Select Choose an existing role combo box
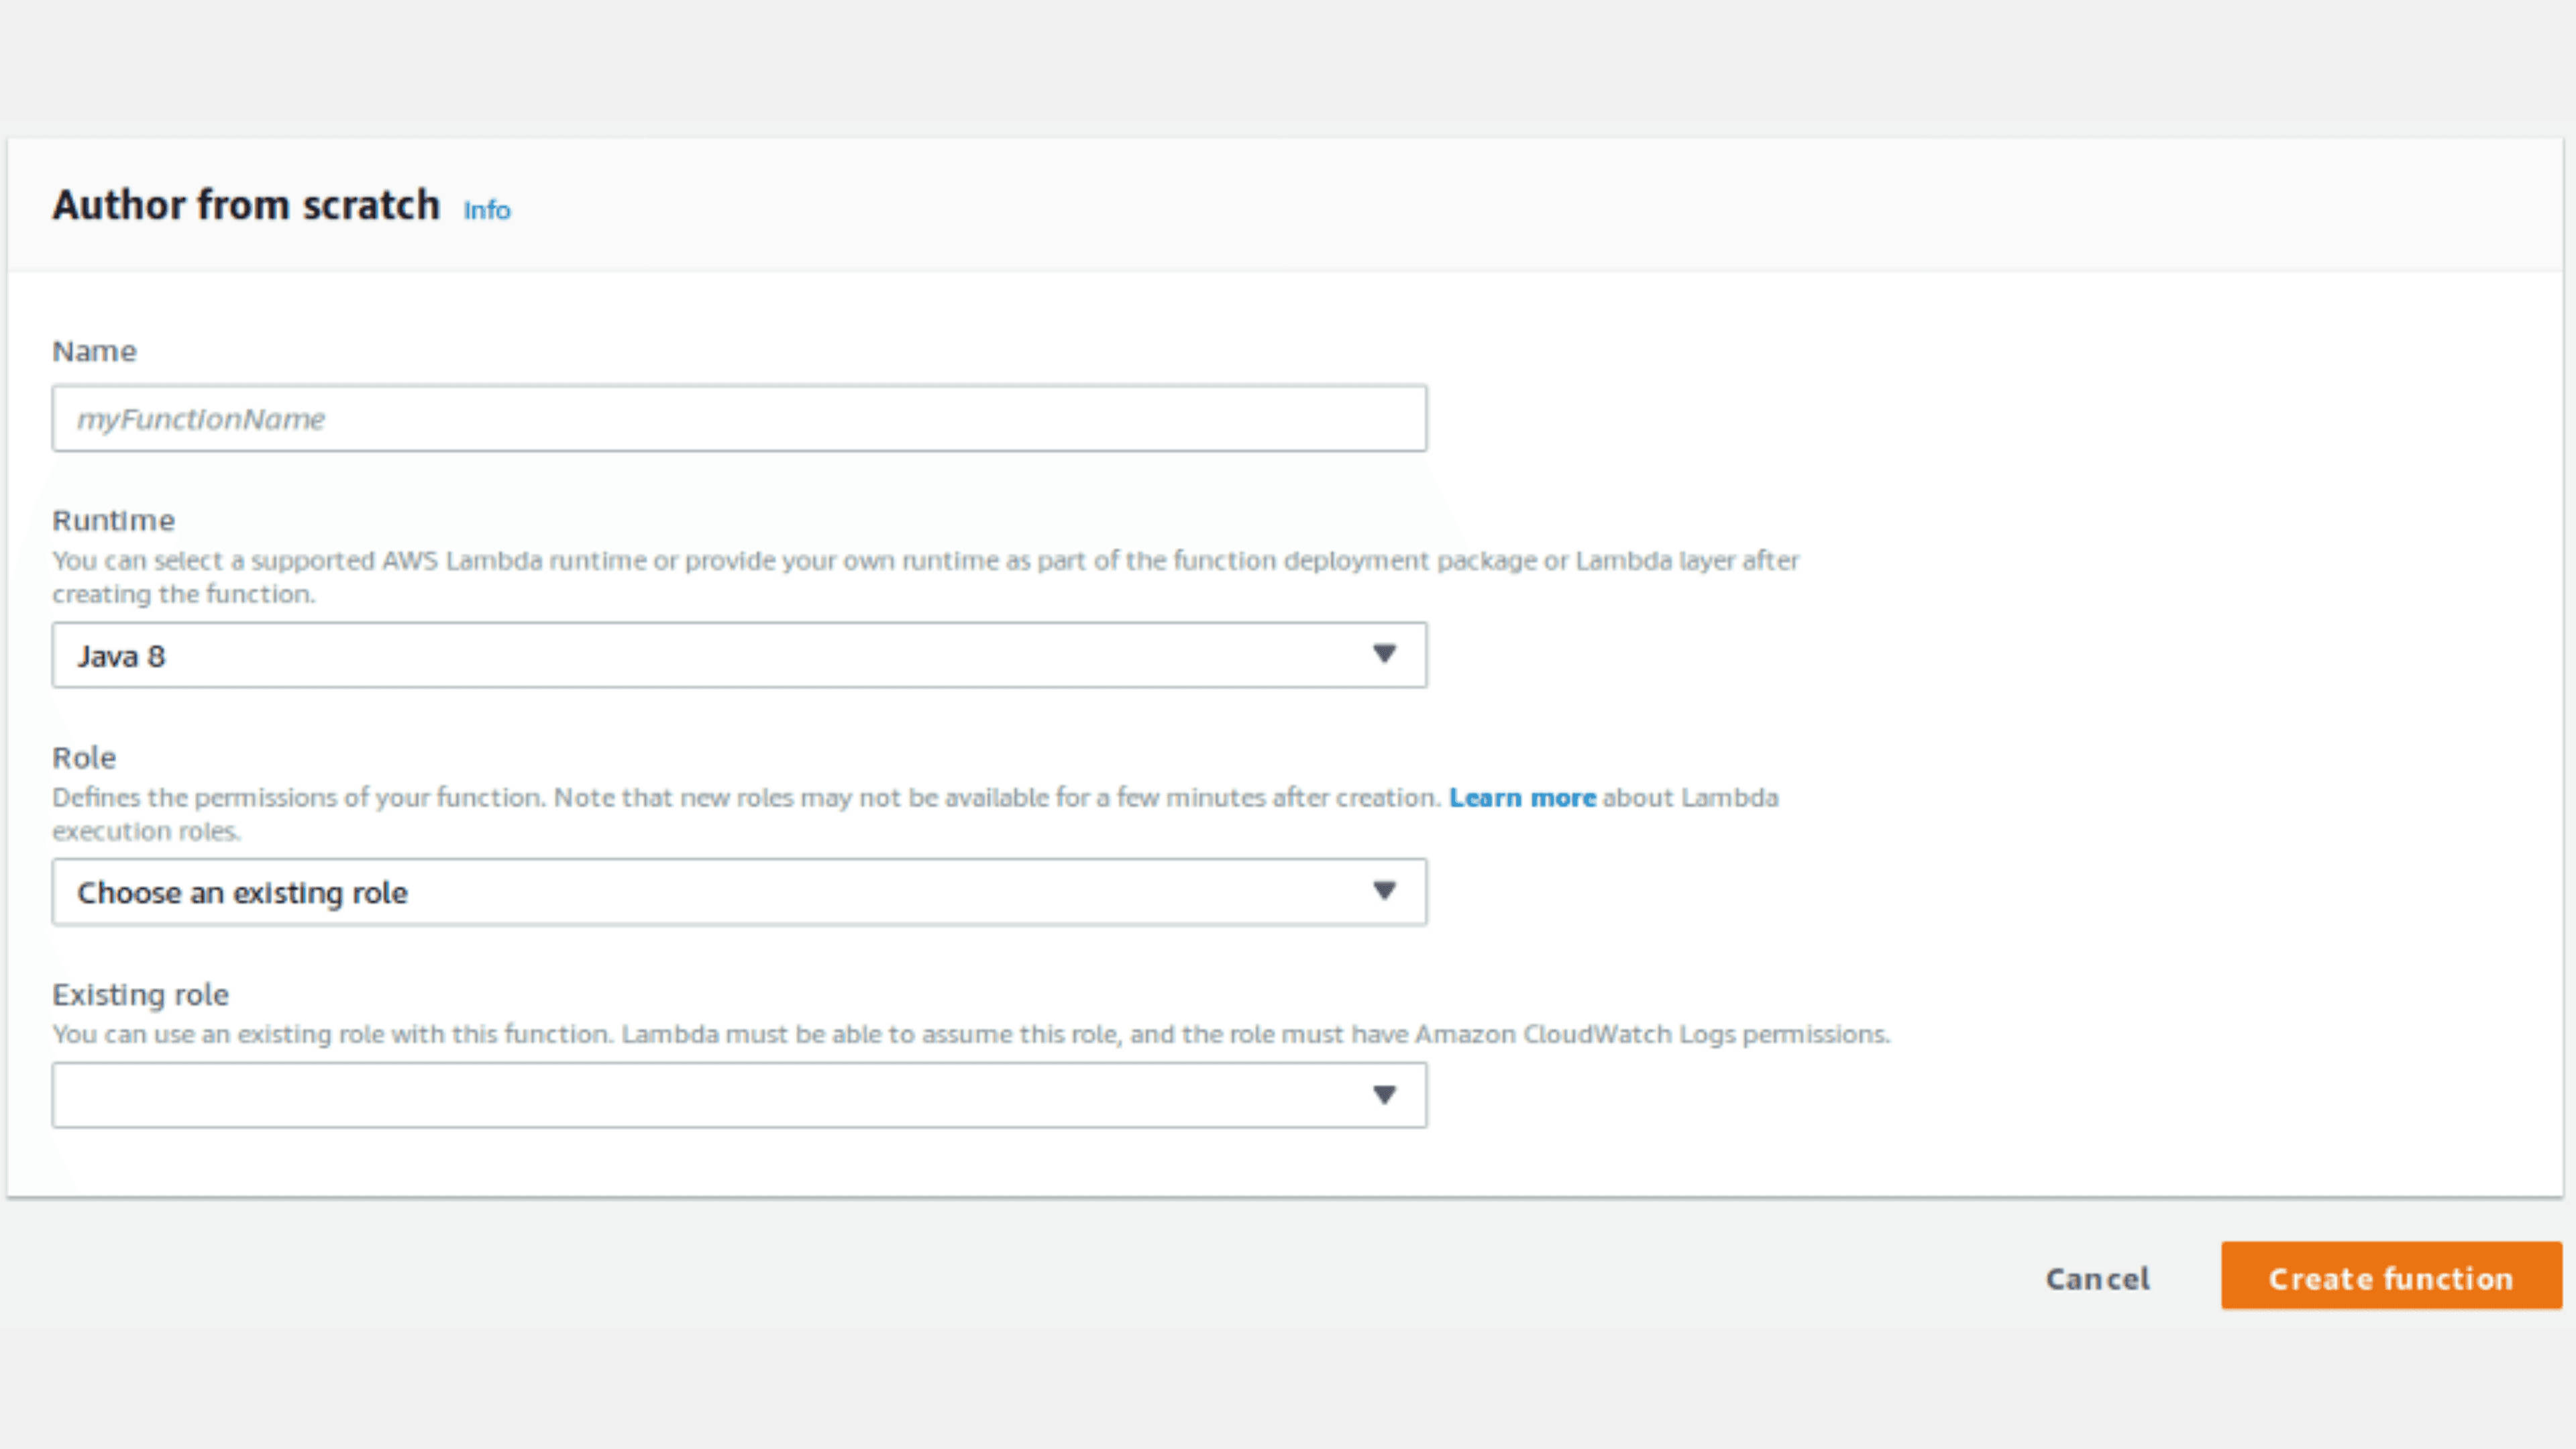Screen dimensions: 2576x1449 coord(740,891)
